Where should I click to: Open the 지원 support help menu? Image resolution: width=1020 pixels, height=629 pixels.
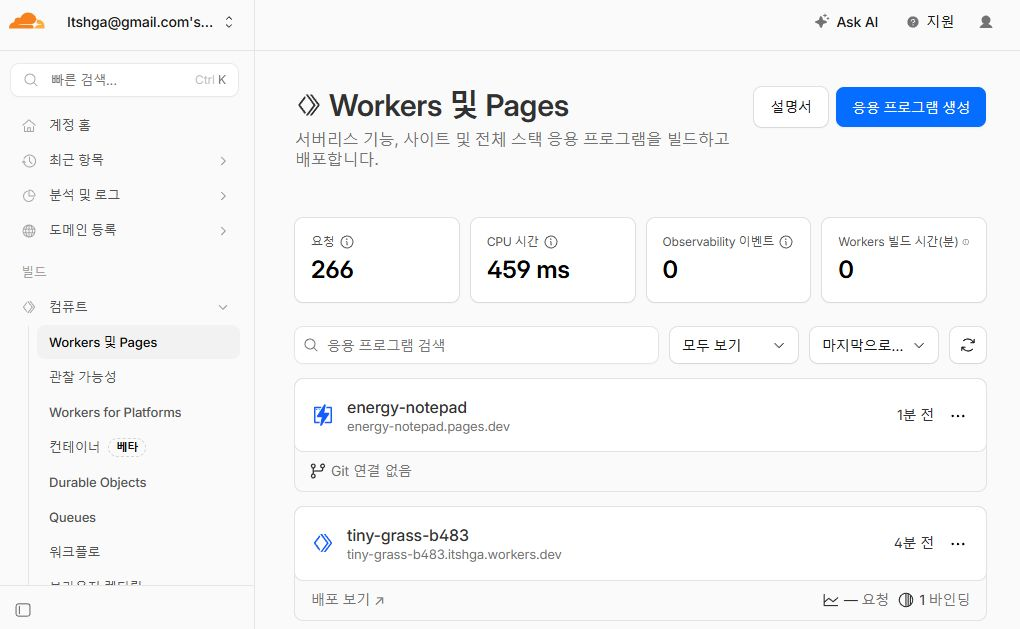(930, 22)
